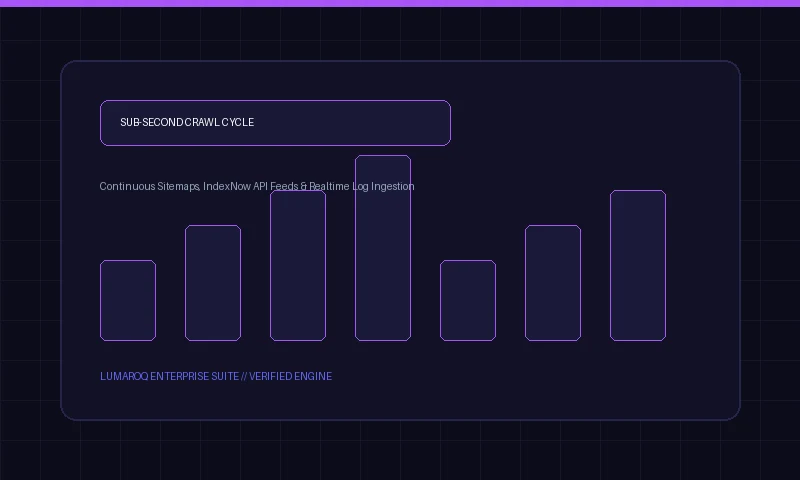Select the Continuous Sitemaps subtitle text
800x480 pixels.
[257, 186]
